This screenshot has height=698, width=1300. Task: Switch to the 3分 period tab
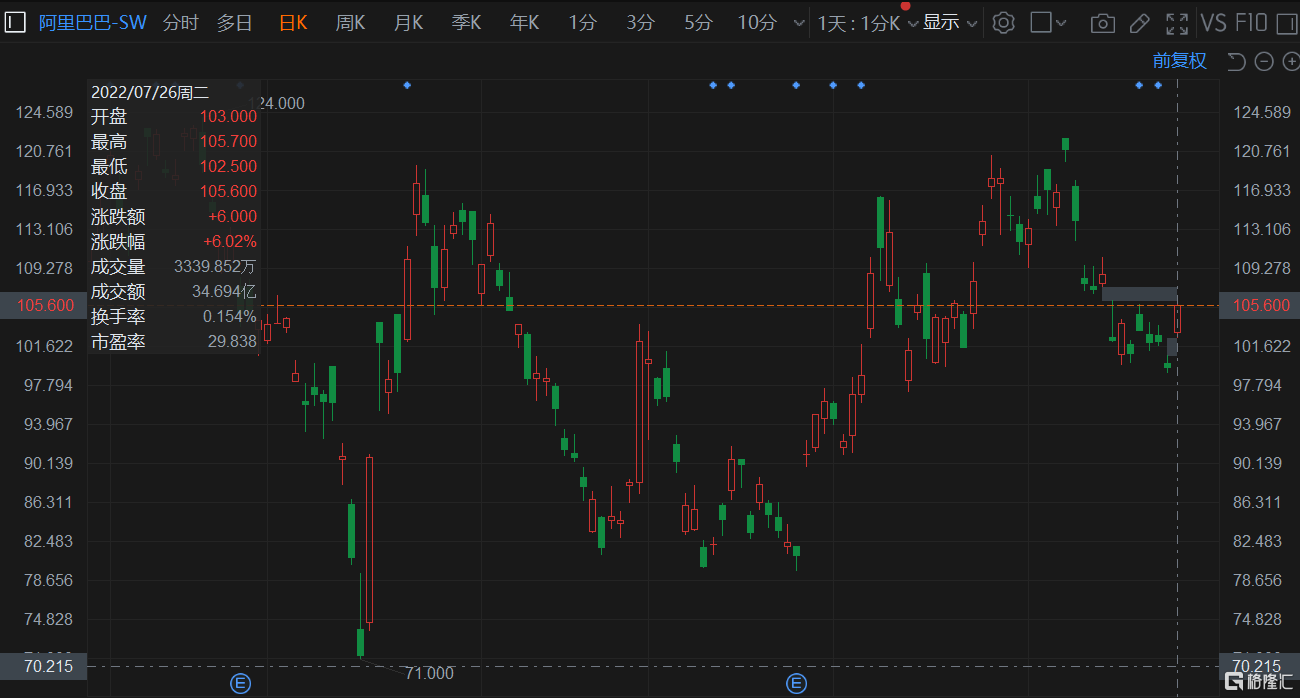click(641, 23)
